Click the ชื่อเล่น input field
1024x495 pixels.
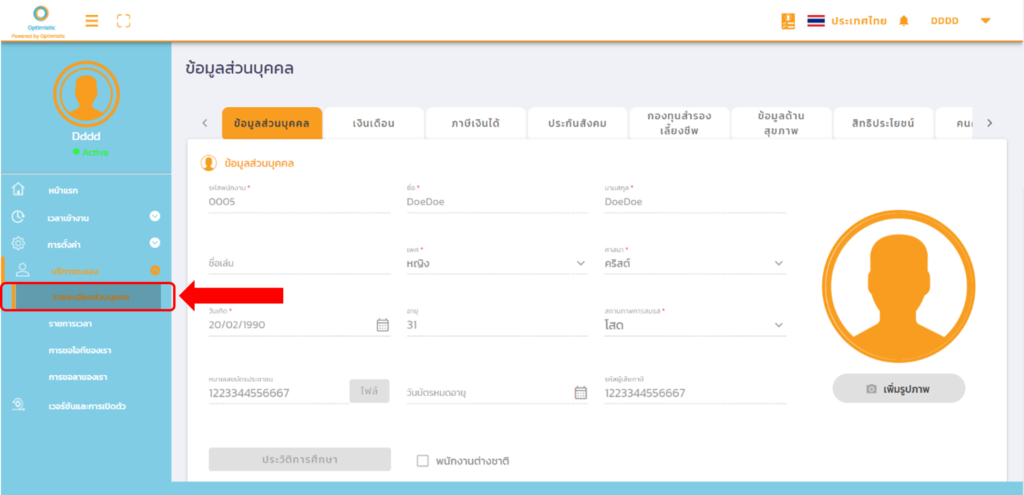coord(298,264)
